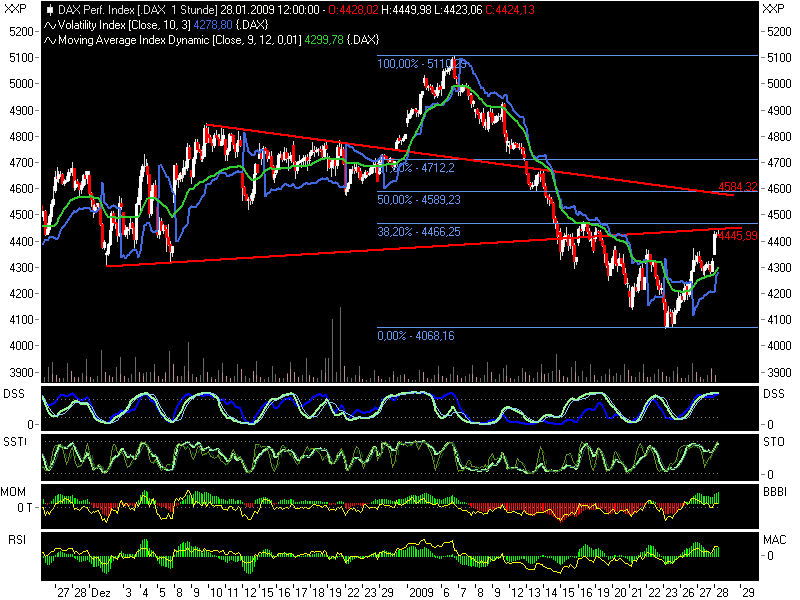Image resolution: width=800 pixels, height=600 pixels.
Task: Click the DSS label on the right side
Action: pos(773,394)
